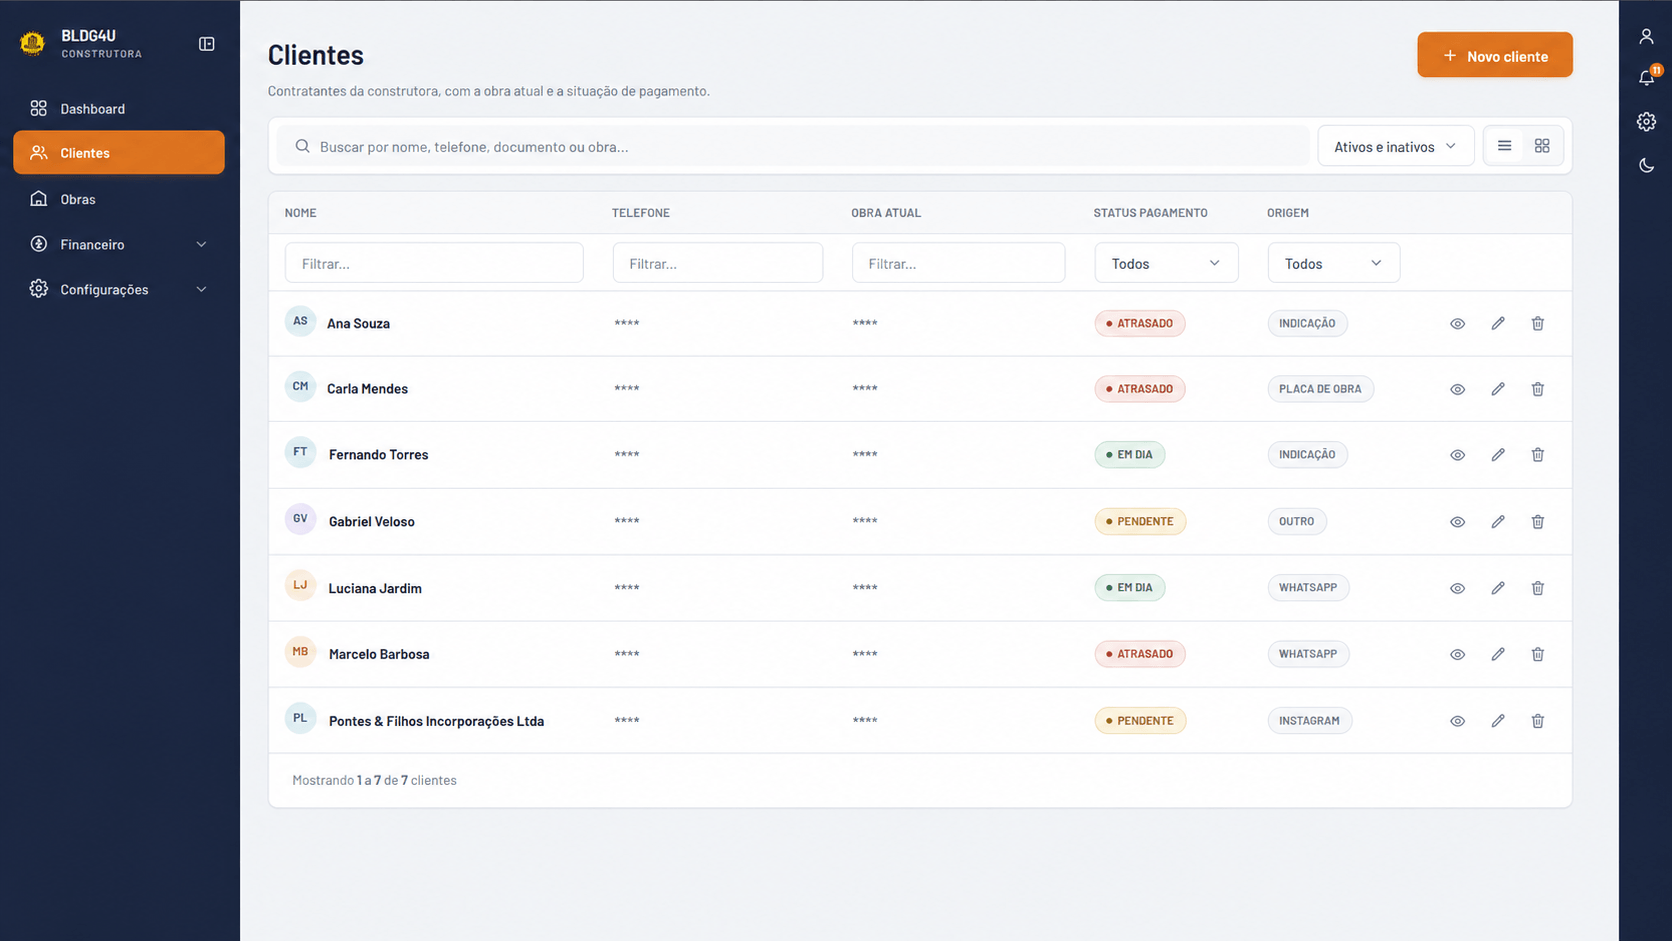Open Ativos e inativos dropdown
Viewport: 1672px width, 941px height.
pyautogui.click(x=1395, y=146)
